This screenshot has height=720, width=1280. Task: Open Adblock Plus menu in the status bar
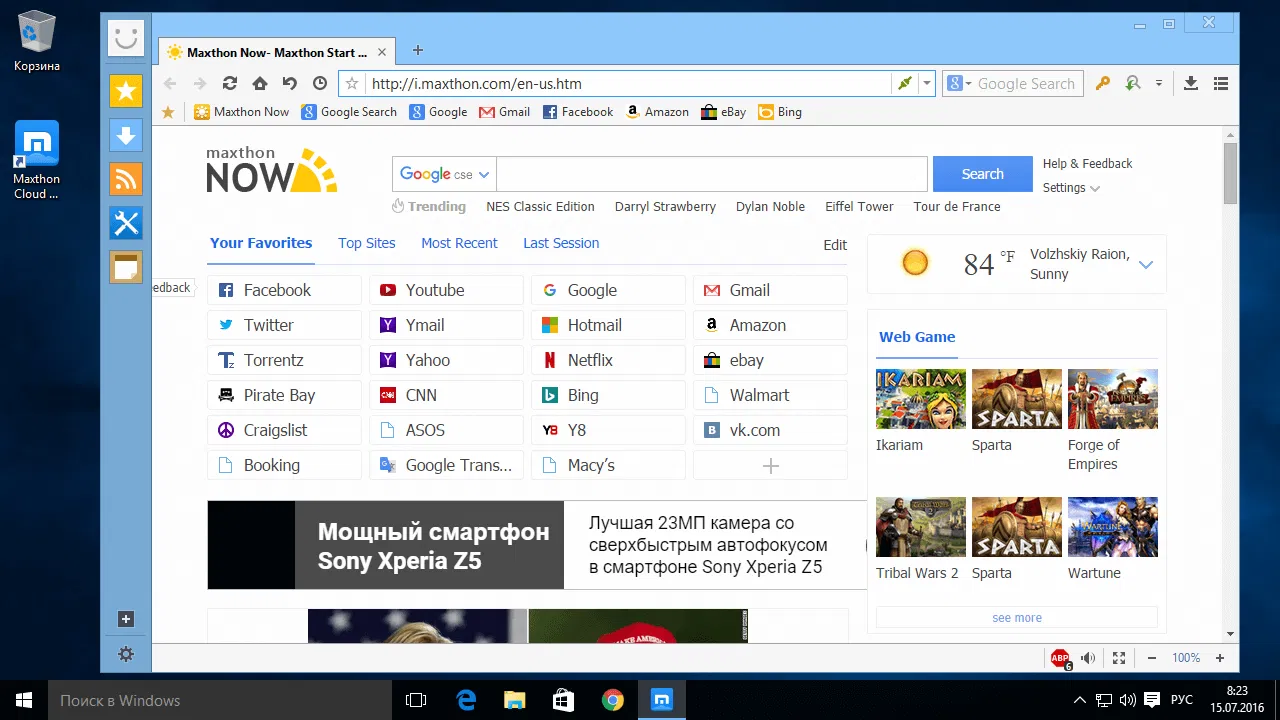1060,658
